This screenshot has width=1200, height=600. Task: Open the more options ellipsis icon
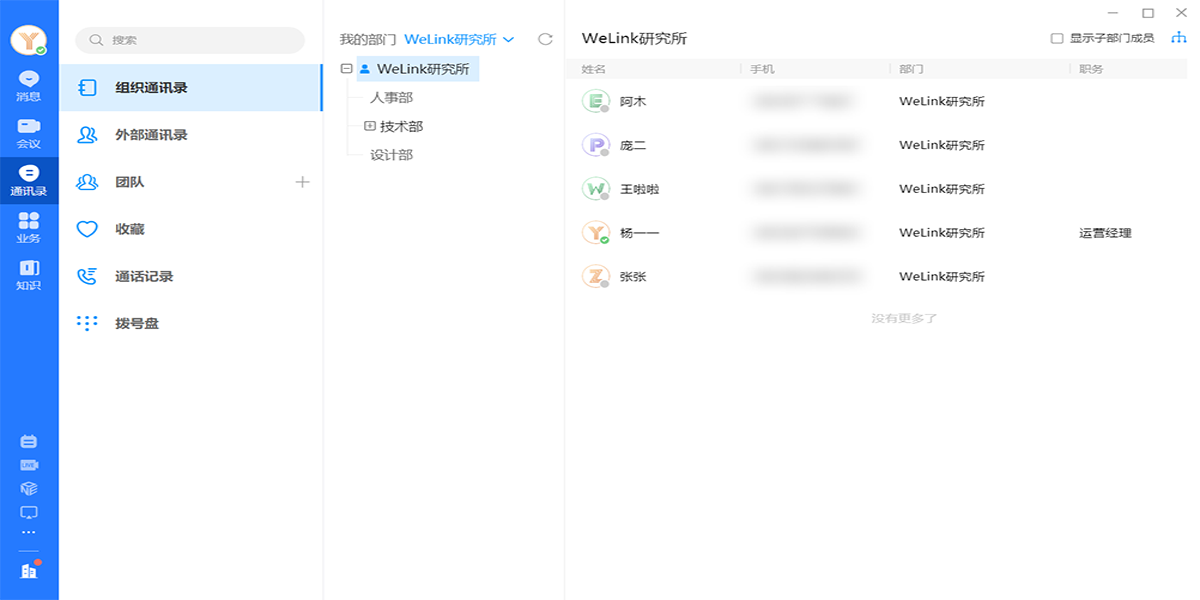pos(28,532)
